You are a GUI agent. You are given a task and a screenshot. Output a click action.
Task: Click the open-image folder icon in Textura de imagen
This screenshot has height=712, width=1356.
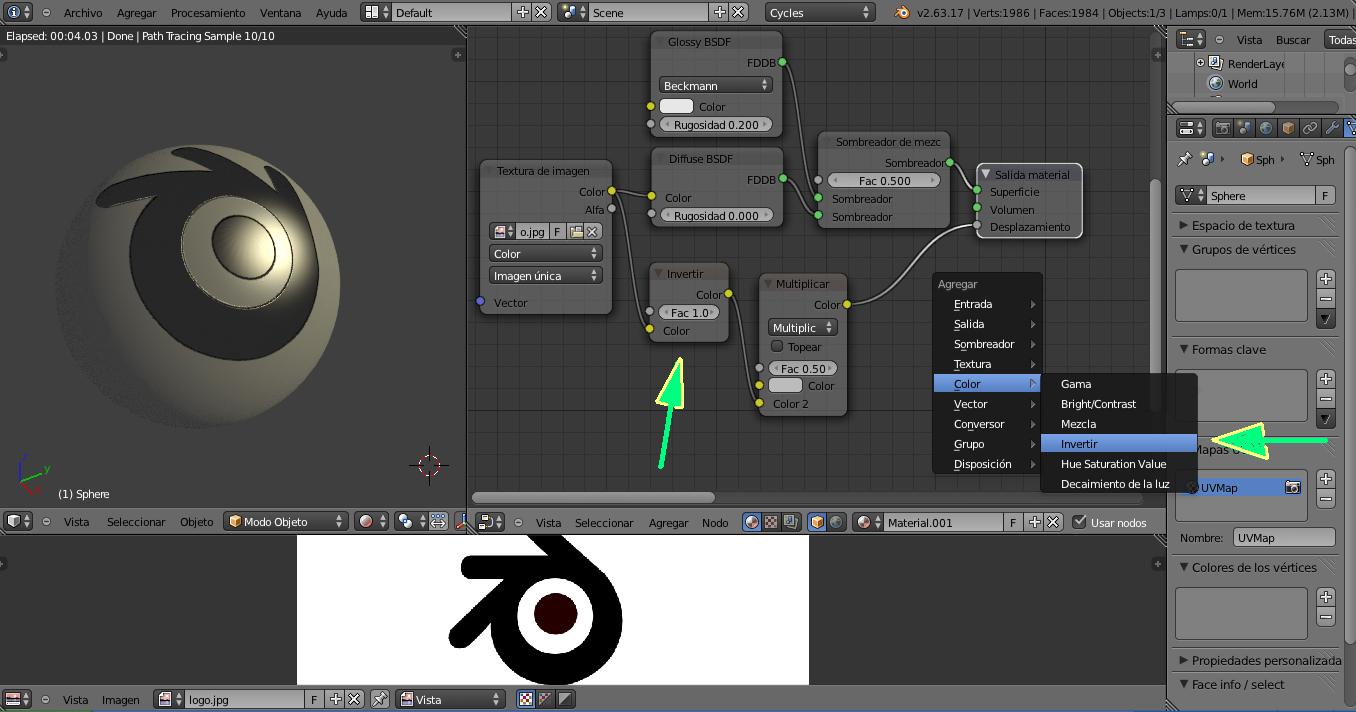point(575,232)
